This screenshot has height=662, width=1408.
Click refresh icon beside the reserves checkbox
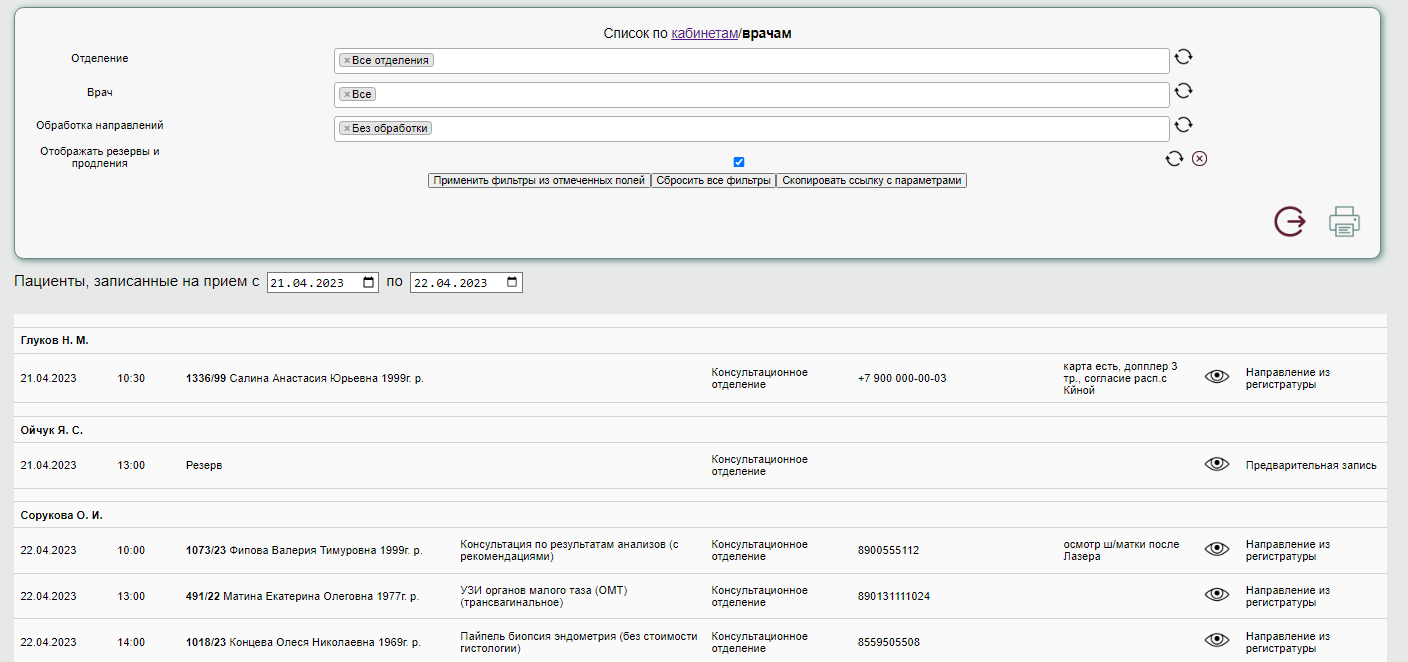click(1174, 158)
